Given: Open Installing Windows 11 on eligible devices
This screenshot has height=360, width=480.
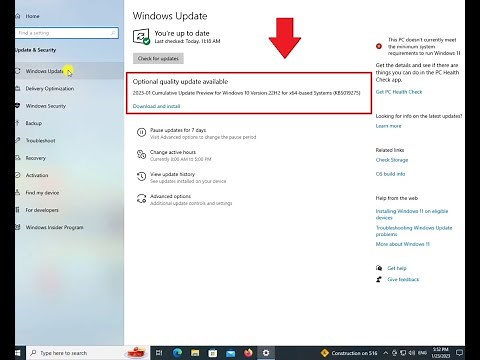Looking at the screenshot, I should 412,214.
